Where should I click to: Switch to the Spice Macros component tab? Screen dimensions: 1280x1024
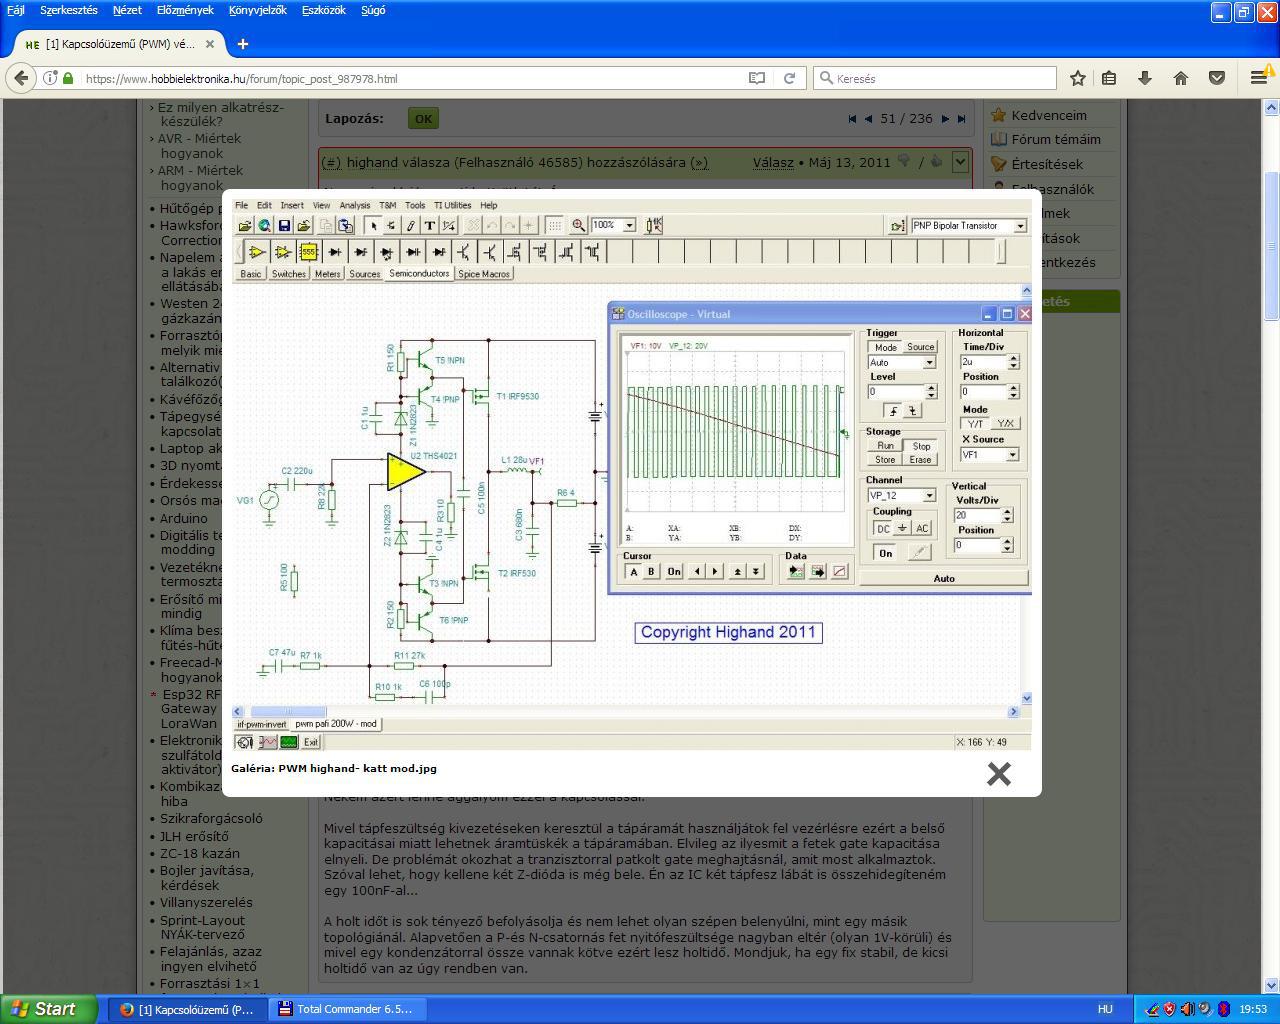484,274
